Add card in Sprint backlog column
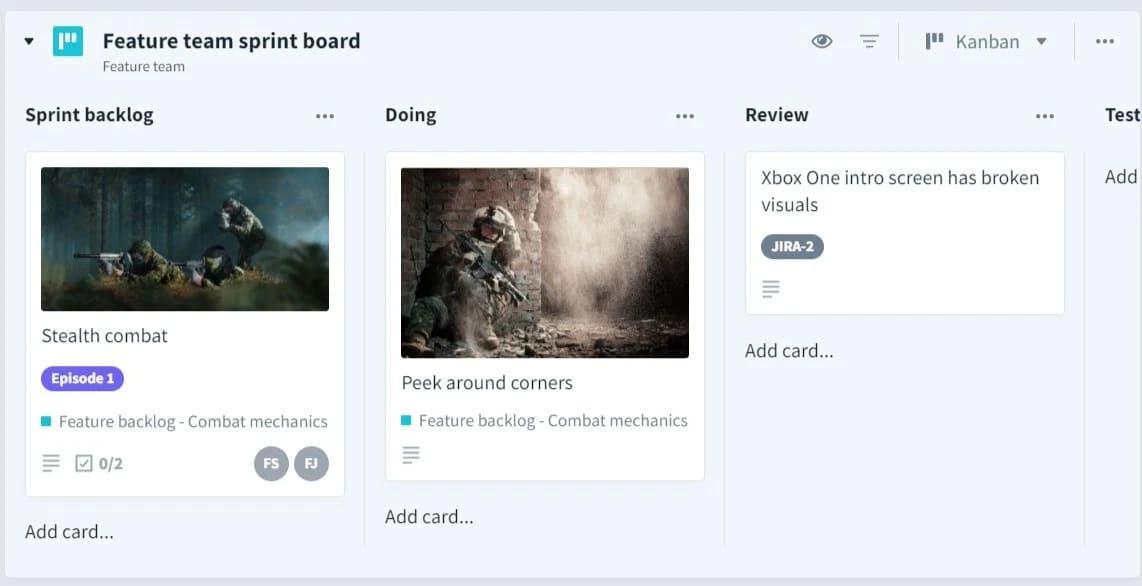 click(69, 531)
